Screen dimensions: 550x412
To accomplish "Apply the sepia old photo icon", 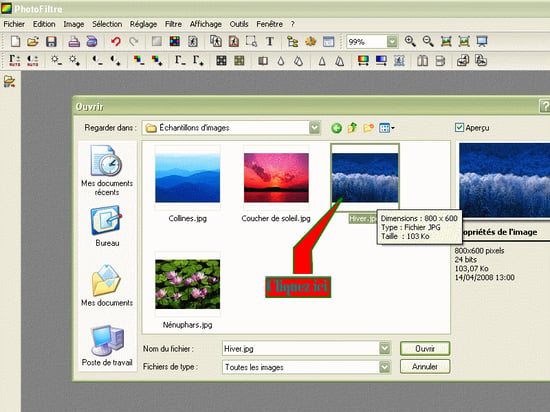I will tap(239, 61).
